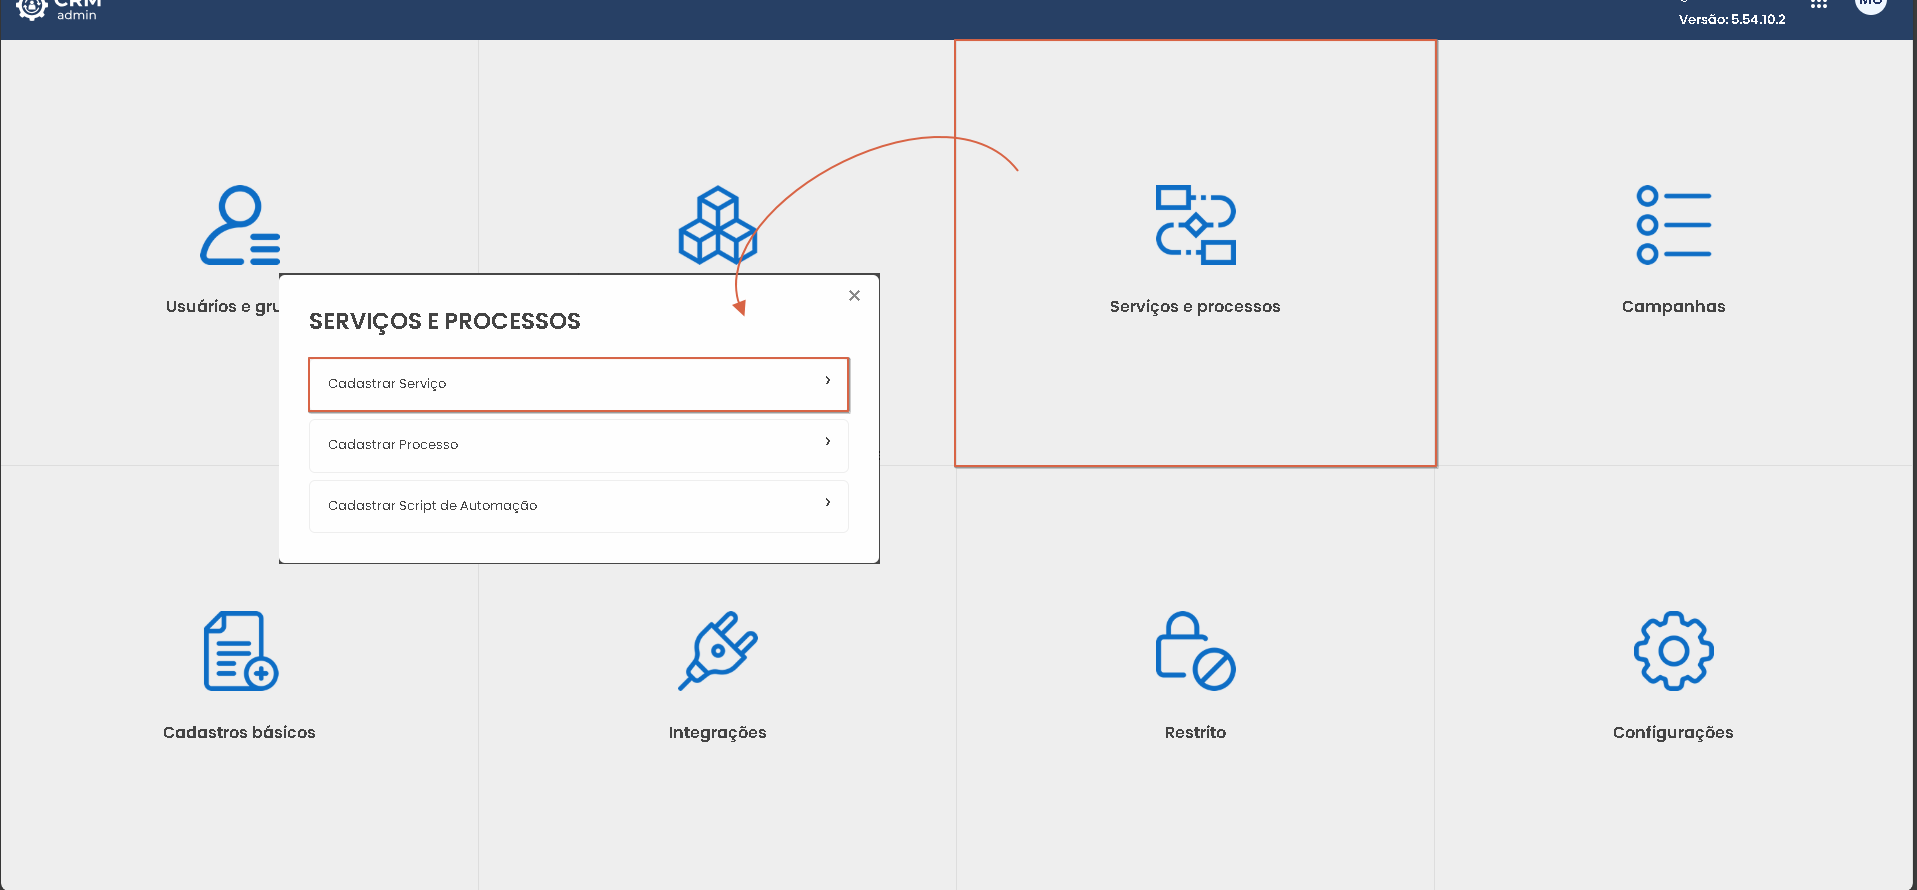Click the Versão 5.54.10.2 text
Viewport: 1917px width, 890px height.
(x=1731, y=19)
